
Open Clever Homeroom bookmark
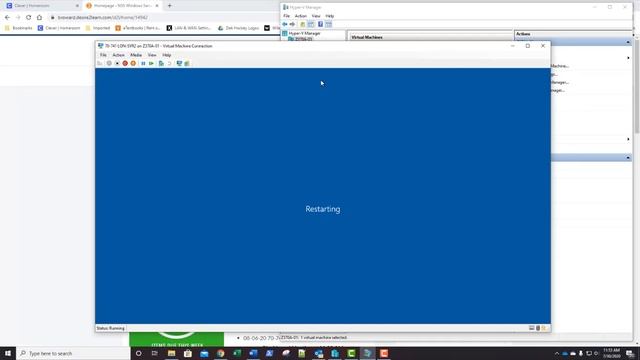tap(59, 28)
